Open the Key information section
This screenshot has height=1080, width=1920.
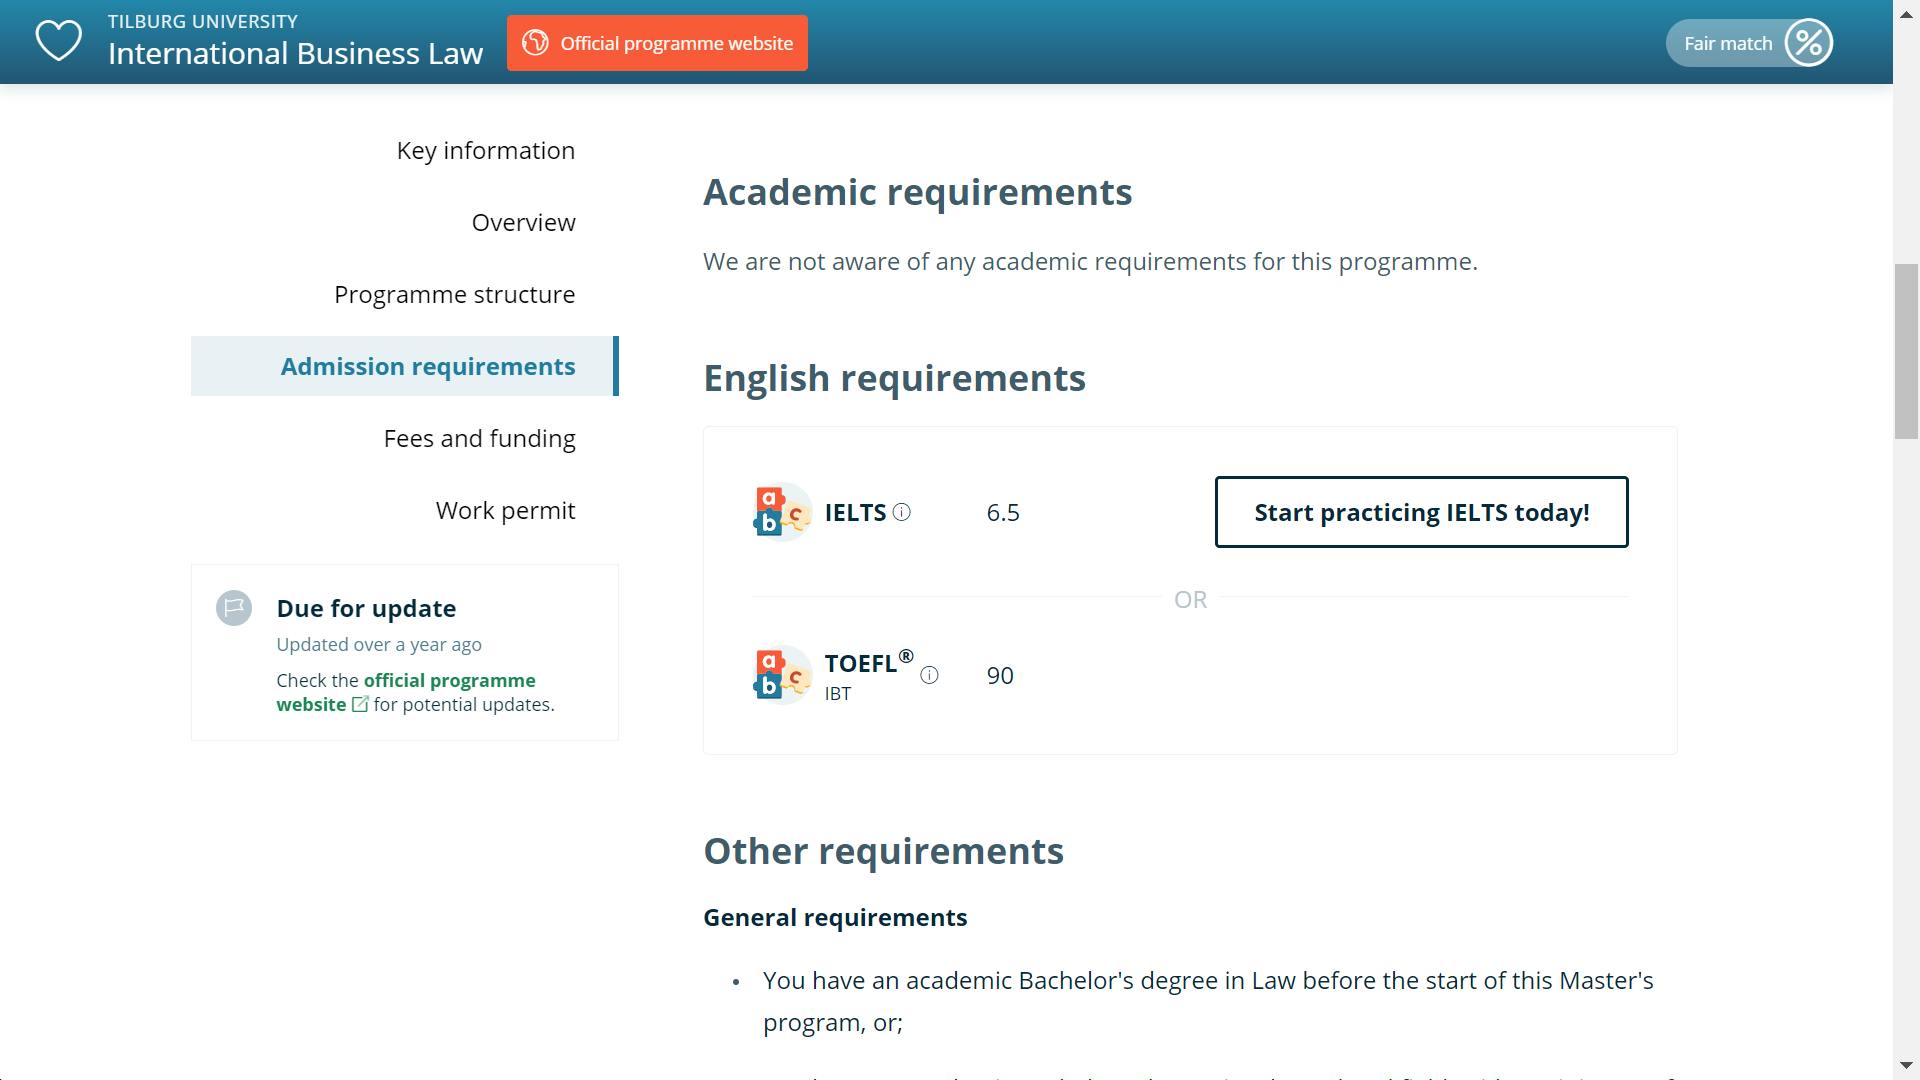(485, 150)
